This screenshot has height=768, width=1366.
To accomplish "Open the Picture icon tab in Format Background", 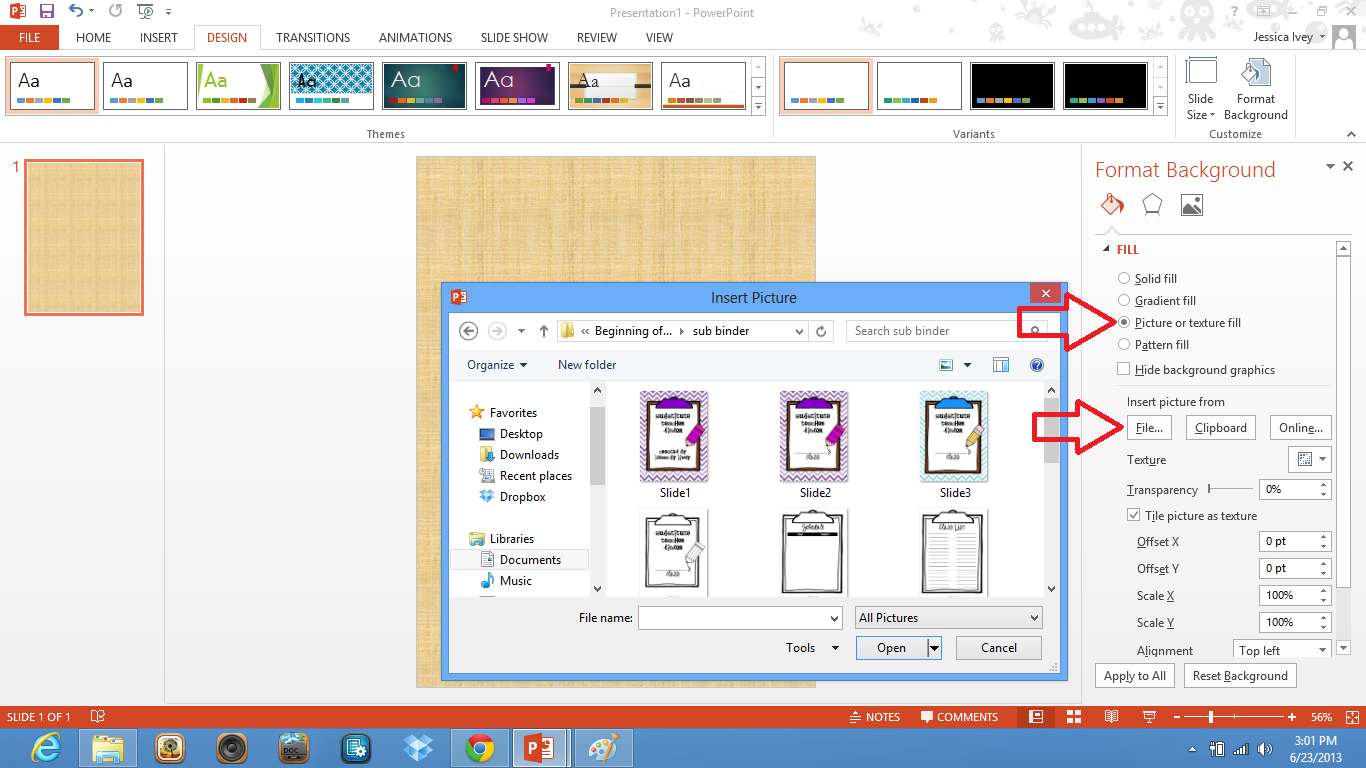I will [1191, 205].
